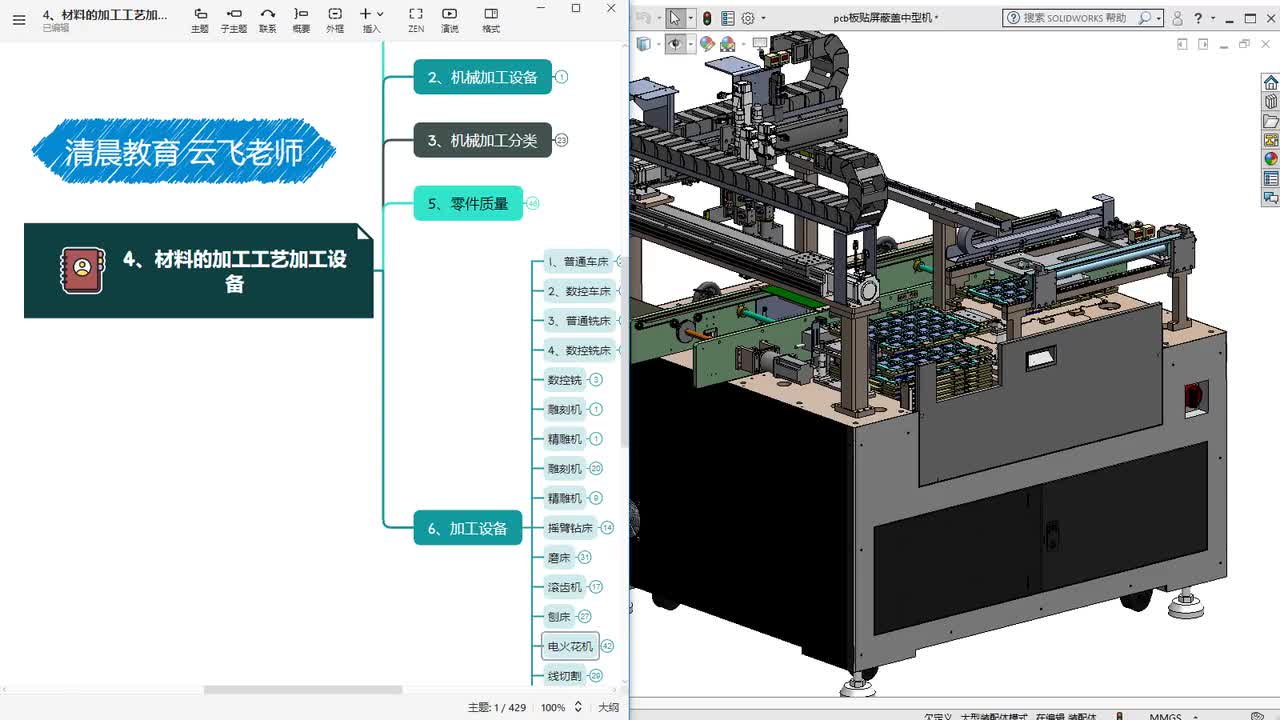
Task: Select the 线切割 subtopic
Action: click(x=564, y=676)
